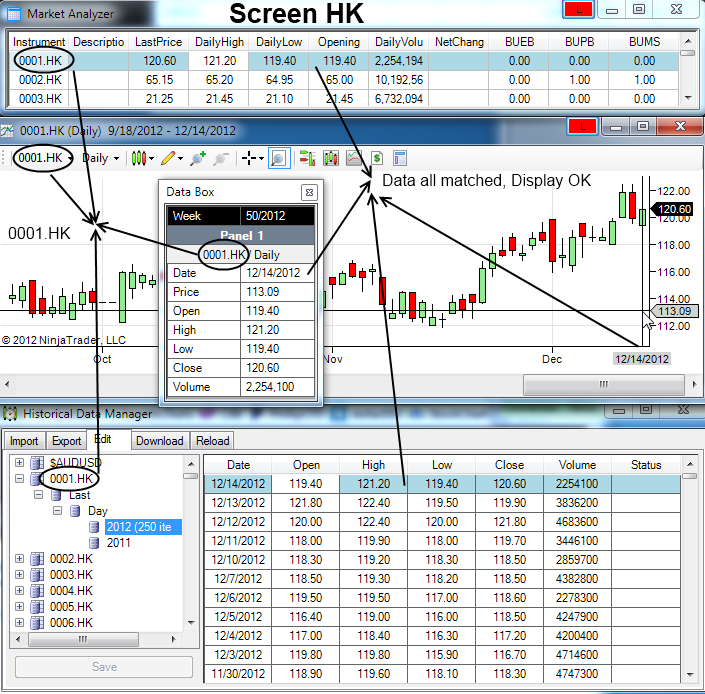Click the Volume column header in data grid
This screenshot has width=705, height=694.
click(577, 465)
